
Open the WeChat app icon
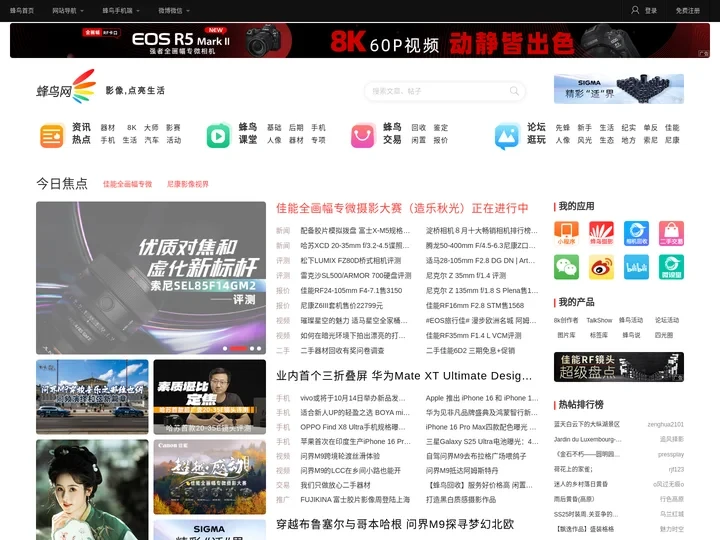pos(566,267)
